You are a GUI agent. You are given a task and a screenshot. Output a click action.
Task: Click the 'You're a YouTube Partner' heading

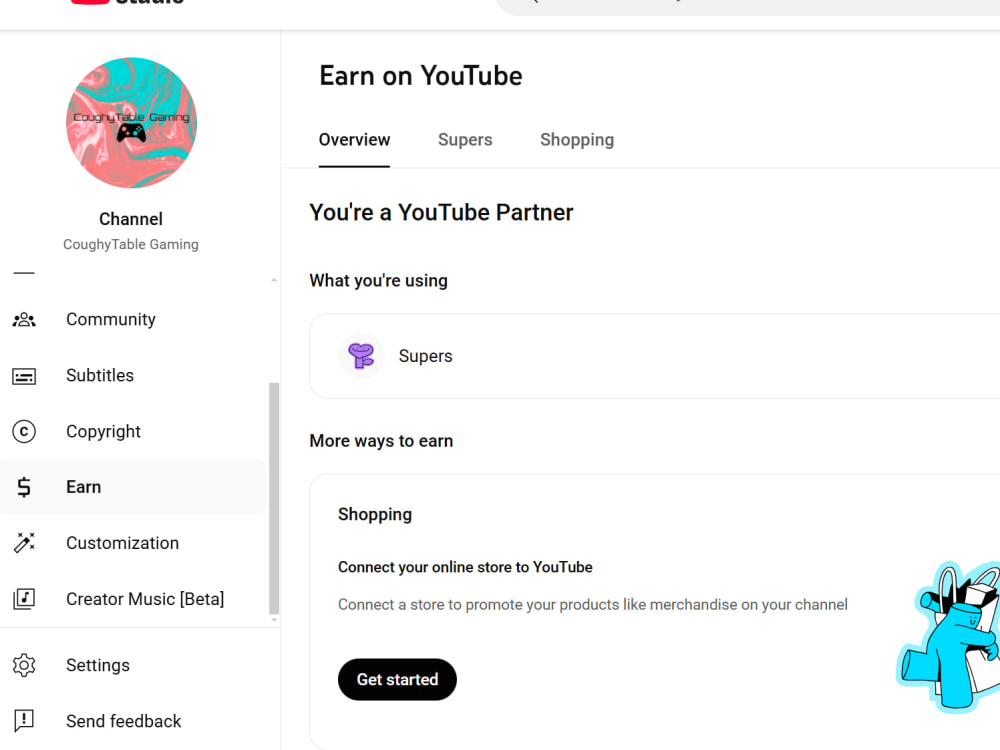tap(441, 212)
